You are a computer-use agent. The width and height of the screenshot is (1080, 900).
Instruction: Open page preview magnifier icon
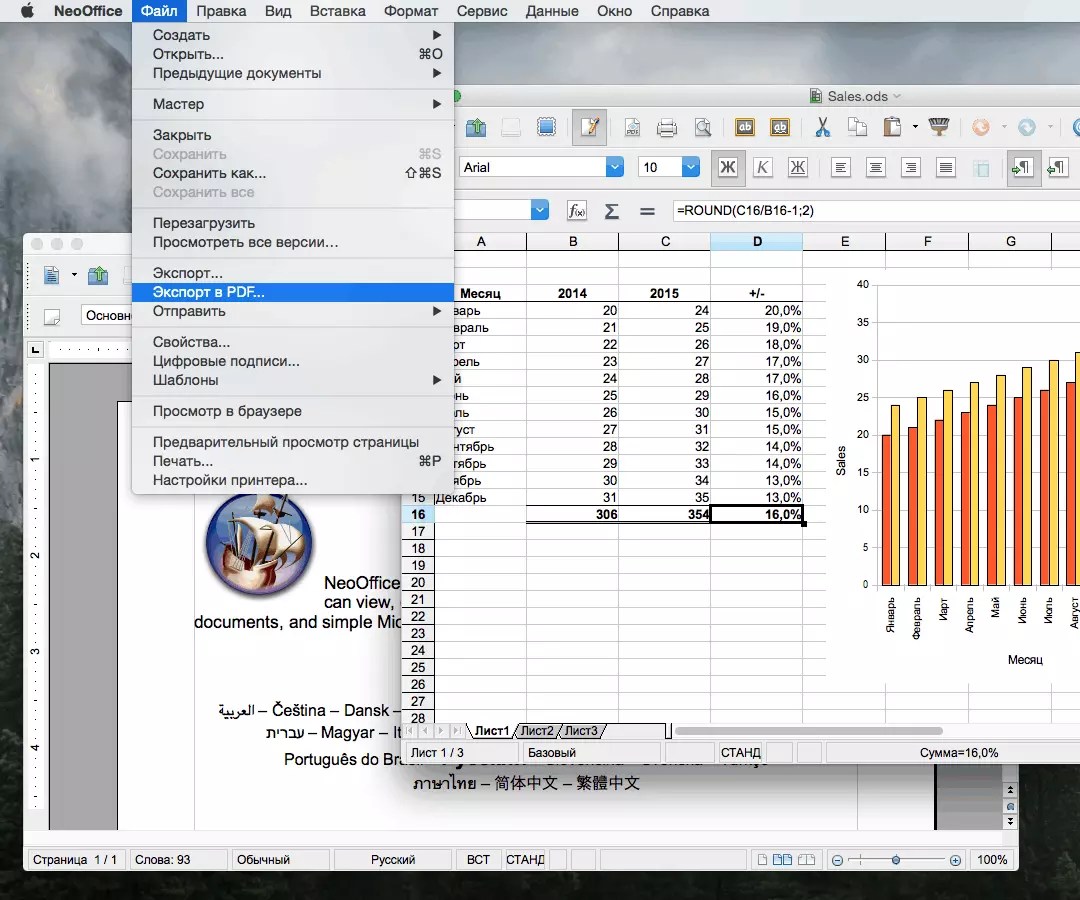pyautogui.click(x=703, y=127)
